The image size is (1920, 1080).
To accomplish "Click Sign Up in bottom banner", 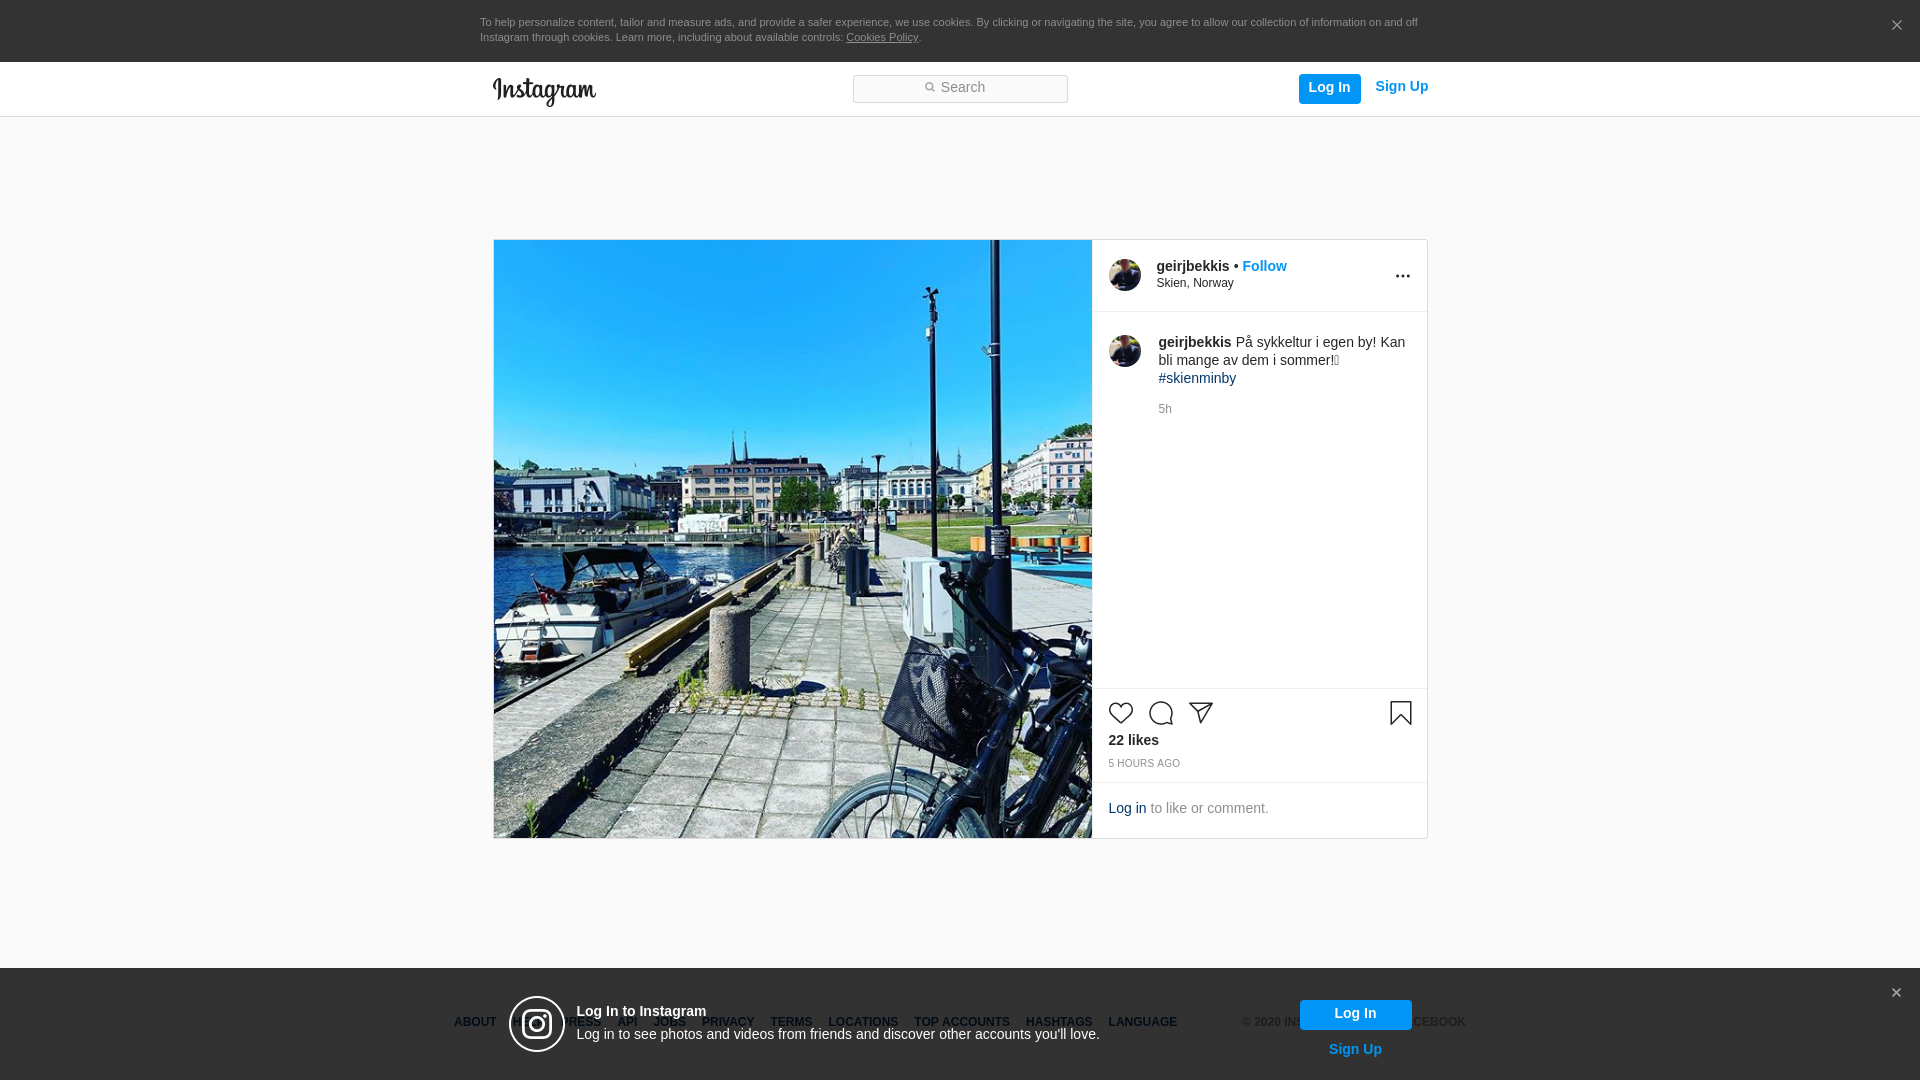I will pyautogui.click(x=1355, y=1049).
